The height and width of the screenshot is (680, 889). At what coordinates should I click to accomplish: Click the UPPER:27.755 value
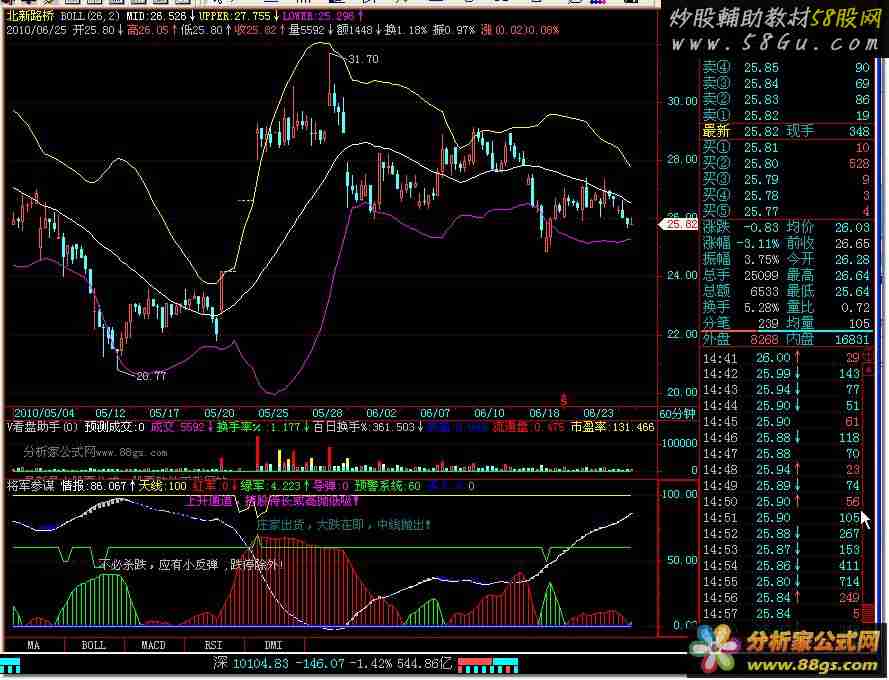point(235,16)
